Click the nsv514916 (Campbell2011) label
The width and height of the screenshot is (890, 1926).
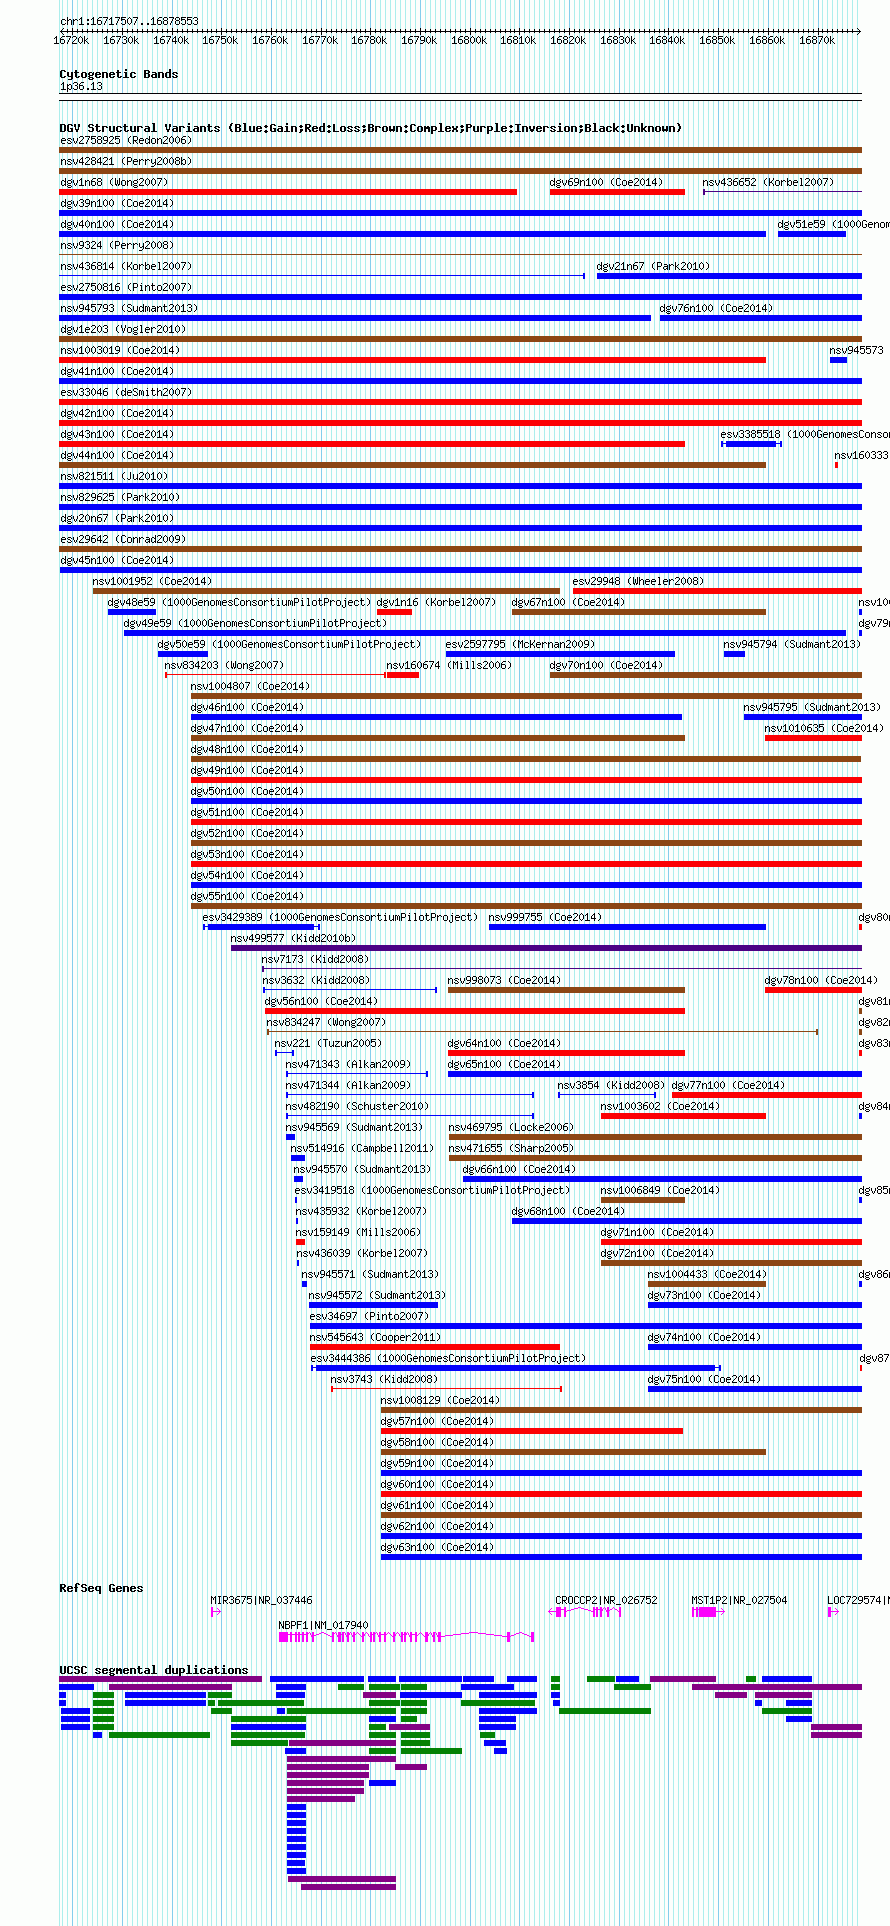[x=363, y=1148]
